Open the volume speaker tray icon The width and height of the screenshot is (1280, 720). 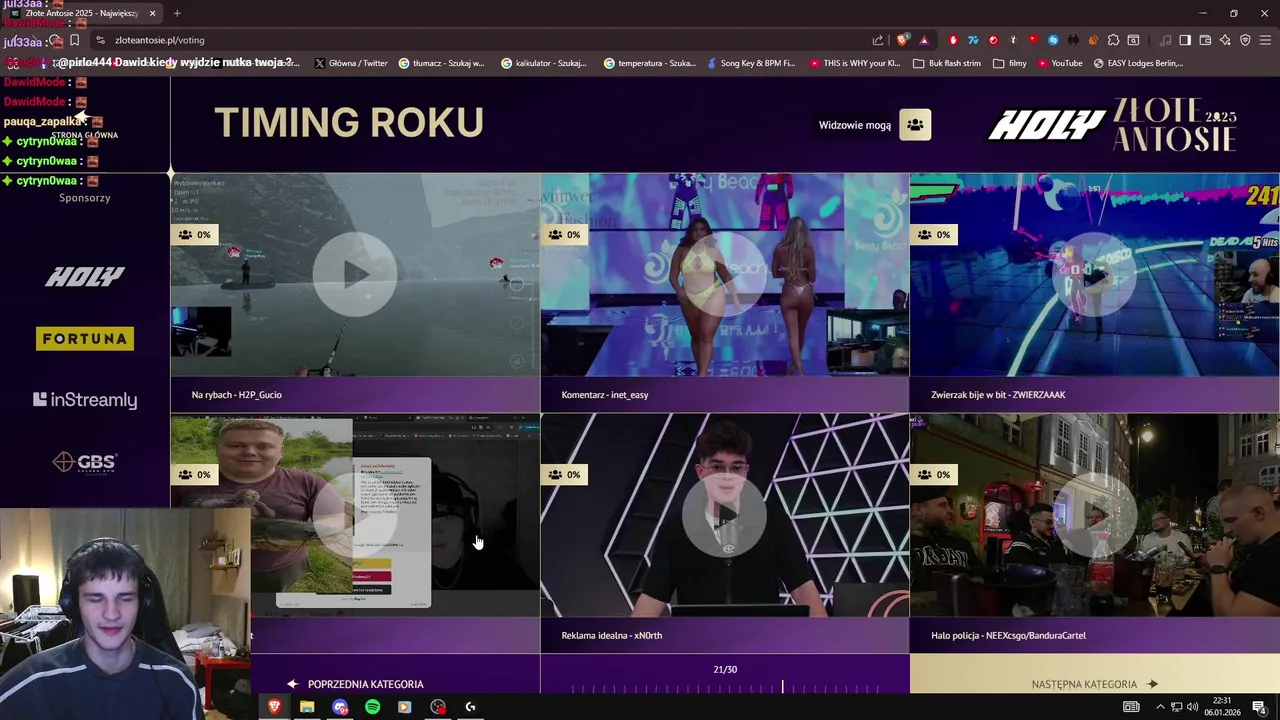pyautogui.click(x=1192, y=707)
